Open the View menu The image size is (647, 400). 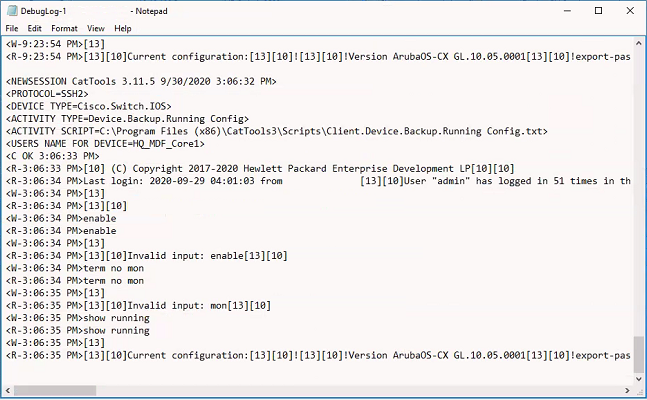point(95,28)
